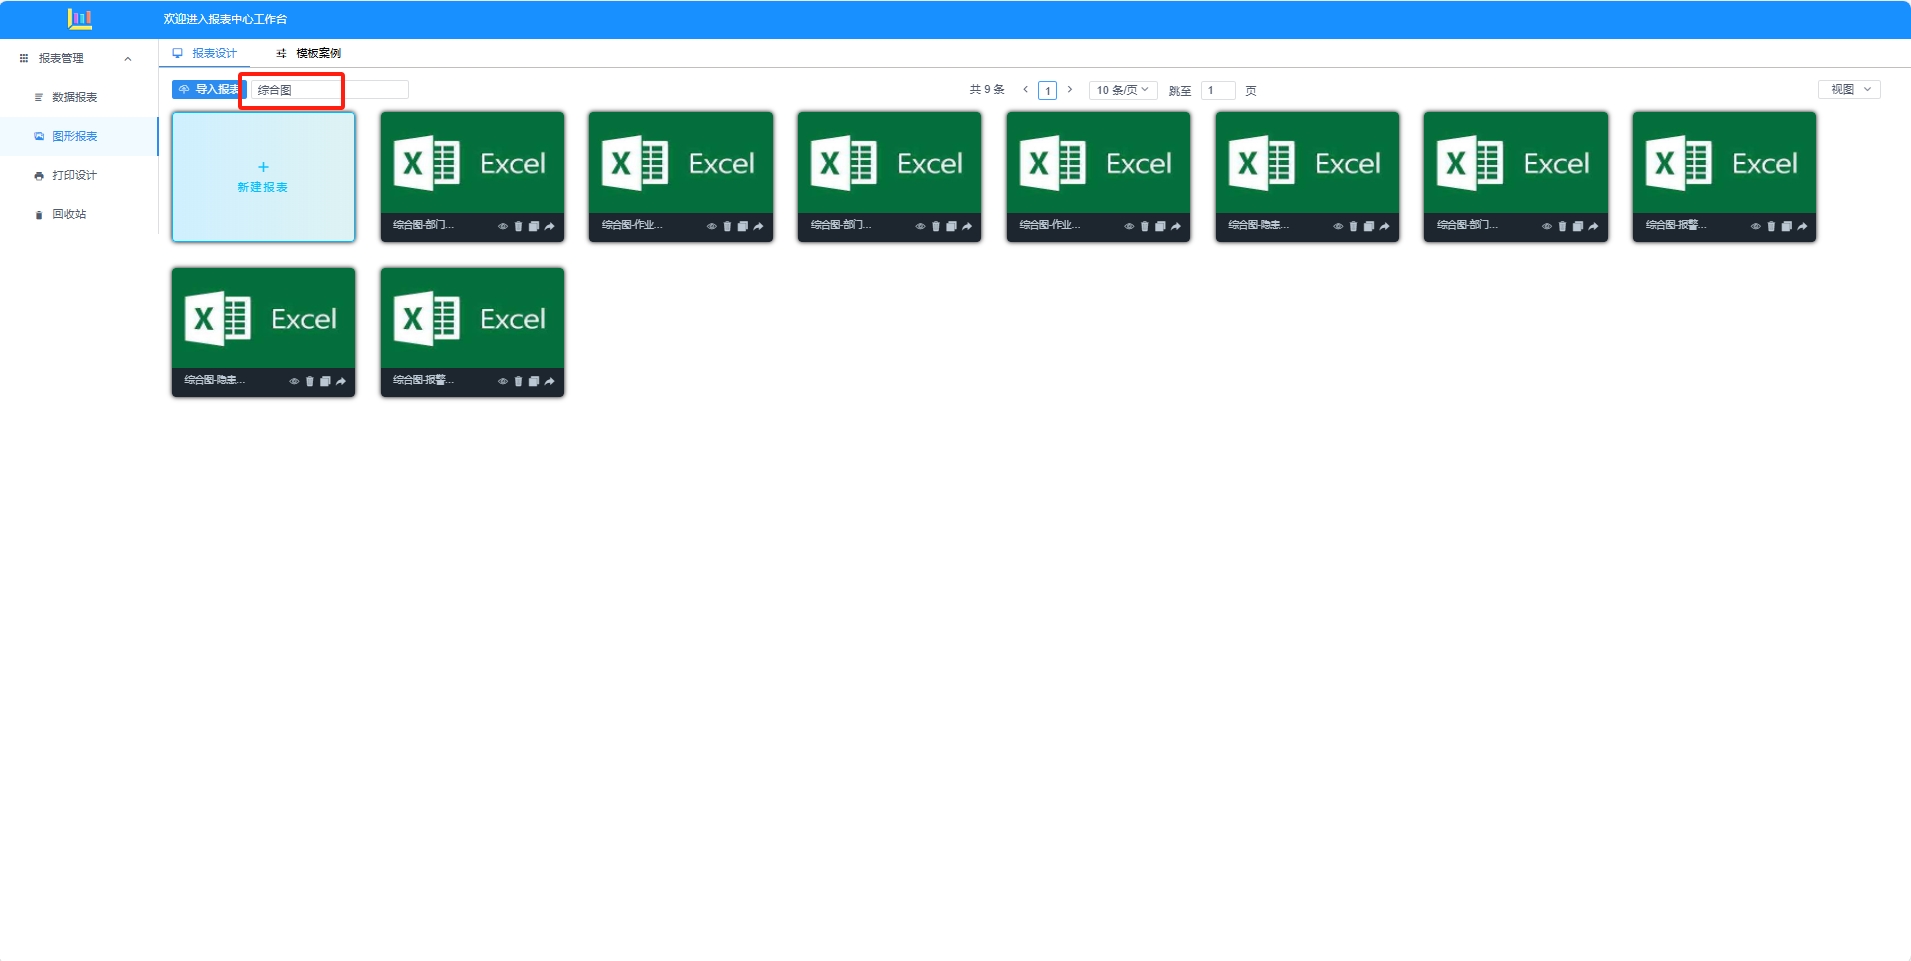Viewport: 1911px width, 961px height.
Task: Delete the third 综合图-部门 report card
Action: click(1562, 226)
